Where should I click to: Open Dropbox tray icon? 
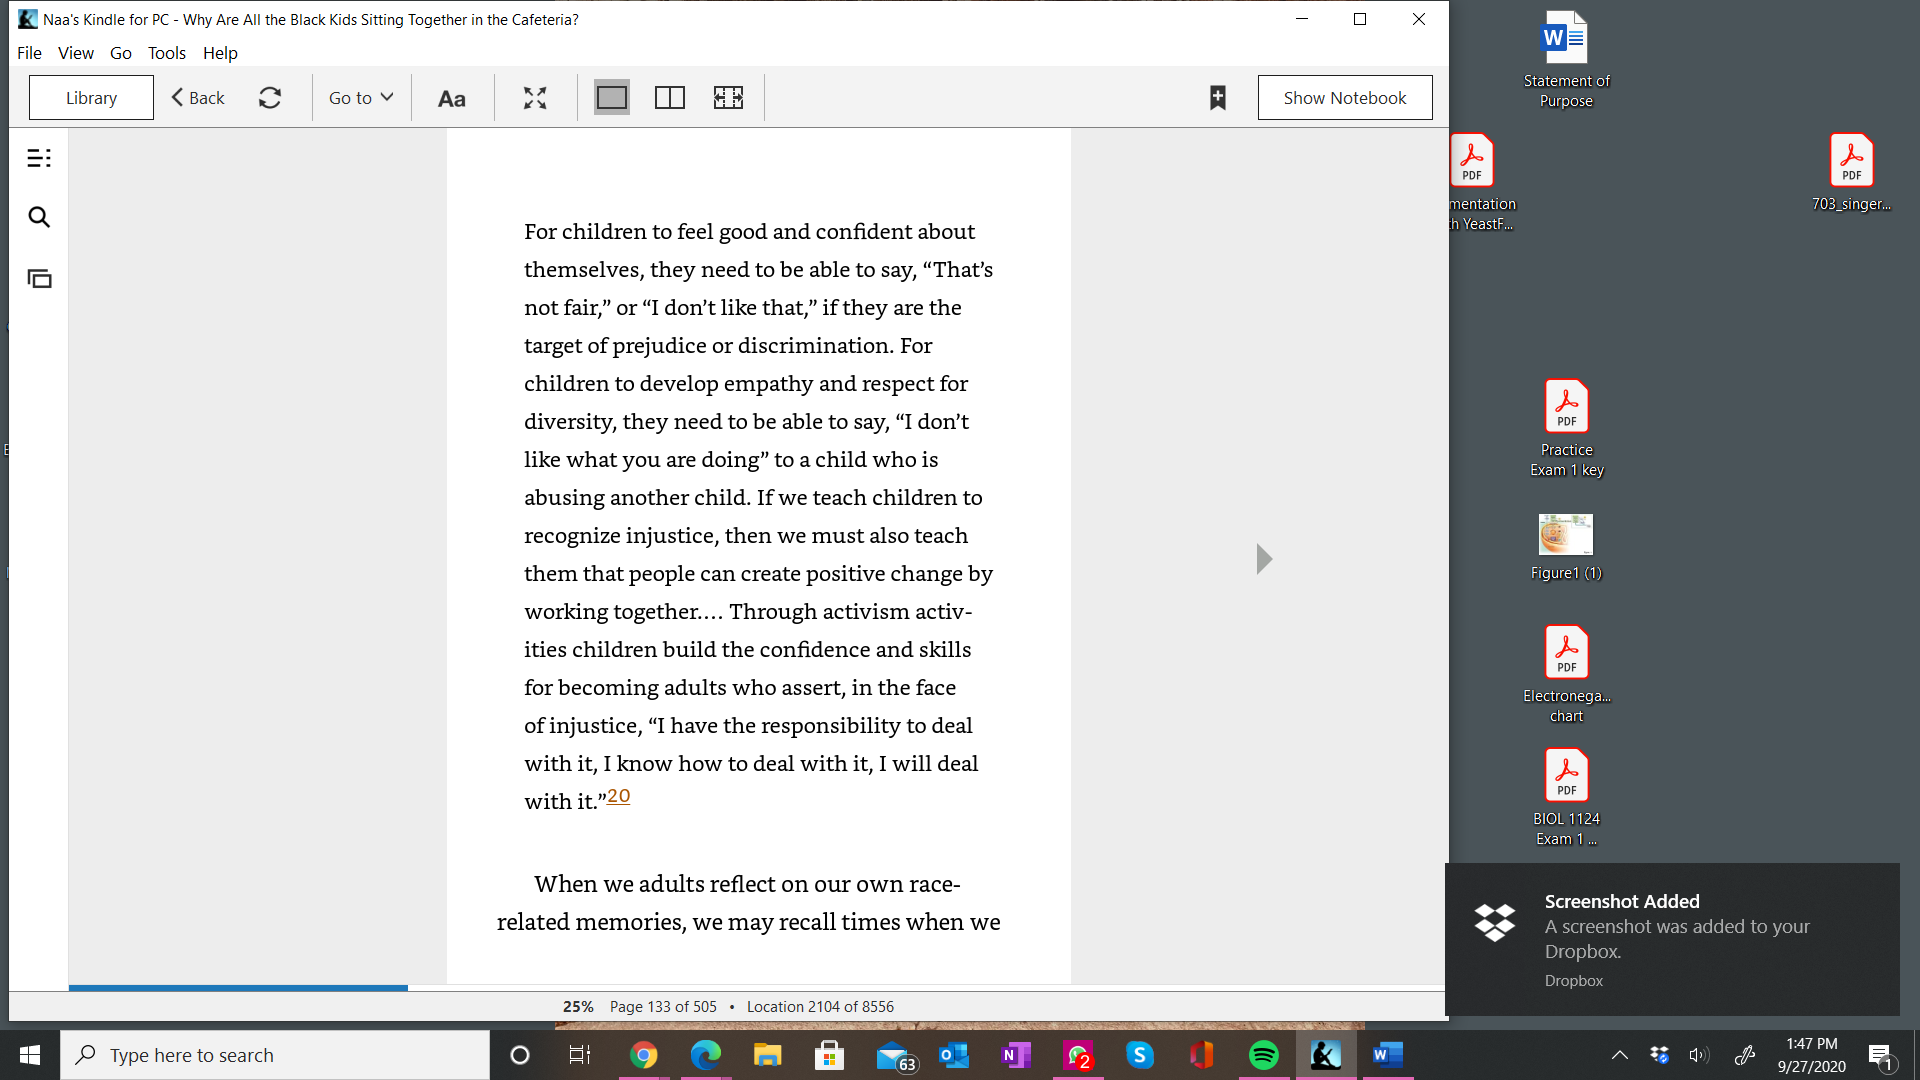[1659, 1055]
